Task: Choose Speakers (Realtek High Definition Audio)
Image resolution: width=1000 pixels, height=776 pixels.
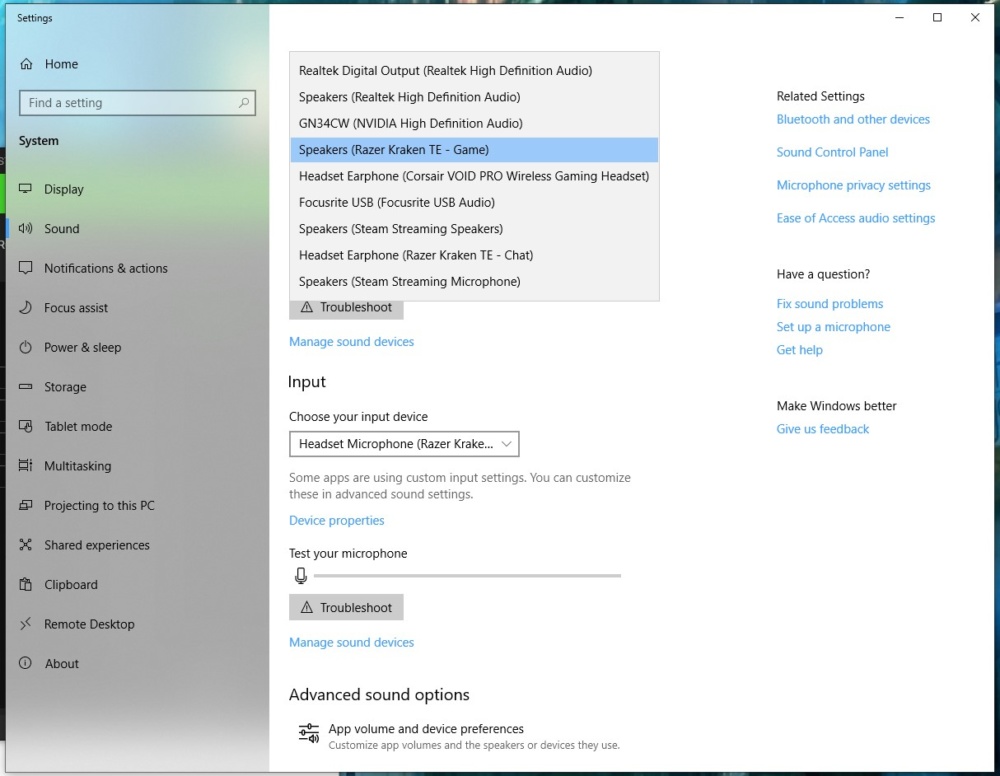Action: coord(474,97)
